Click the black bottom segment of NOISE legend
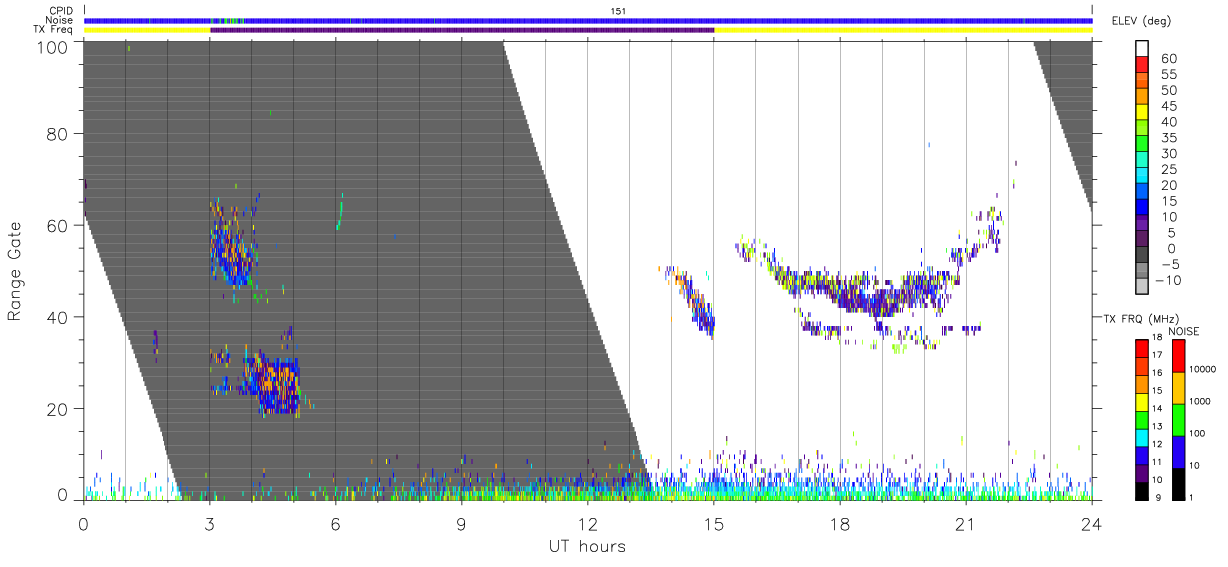 click(x=1179, y=483)
